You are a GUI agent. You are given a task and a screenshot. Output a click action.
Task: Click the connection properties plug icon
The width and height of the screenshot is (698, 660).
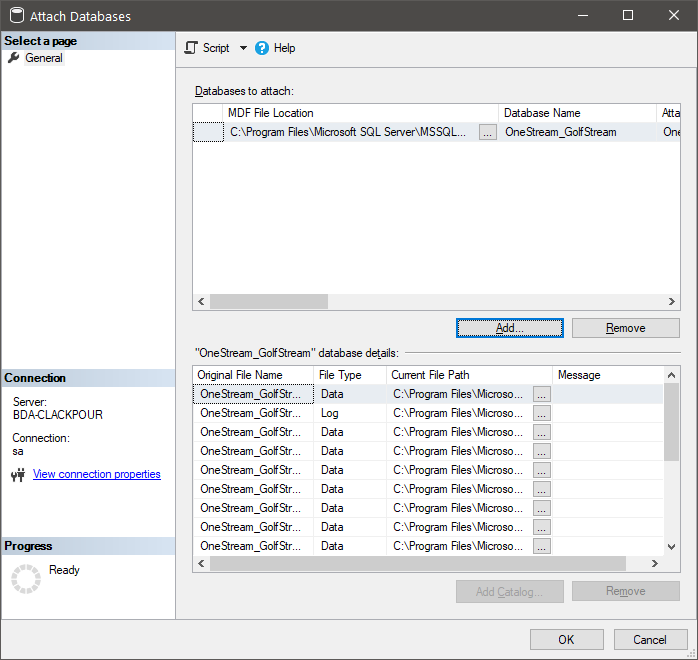coord(18,475)
